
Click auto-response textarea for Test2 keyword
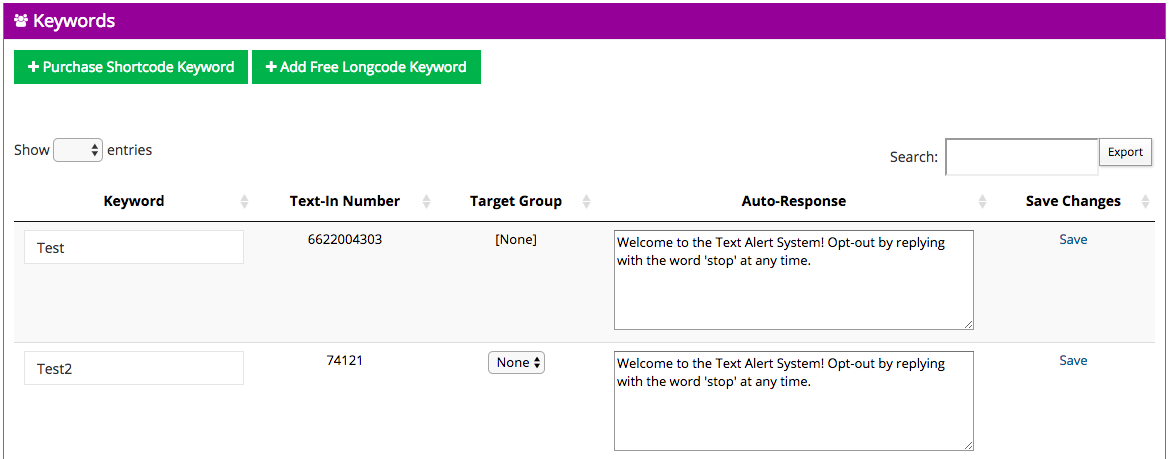[793, 401]
